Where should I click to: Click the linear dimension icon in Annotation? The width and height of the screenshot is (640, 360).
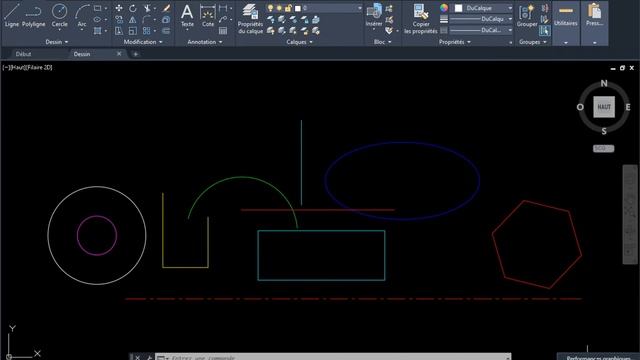[223, 8]
